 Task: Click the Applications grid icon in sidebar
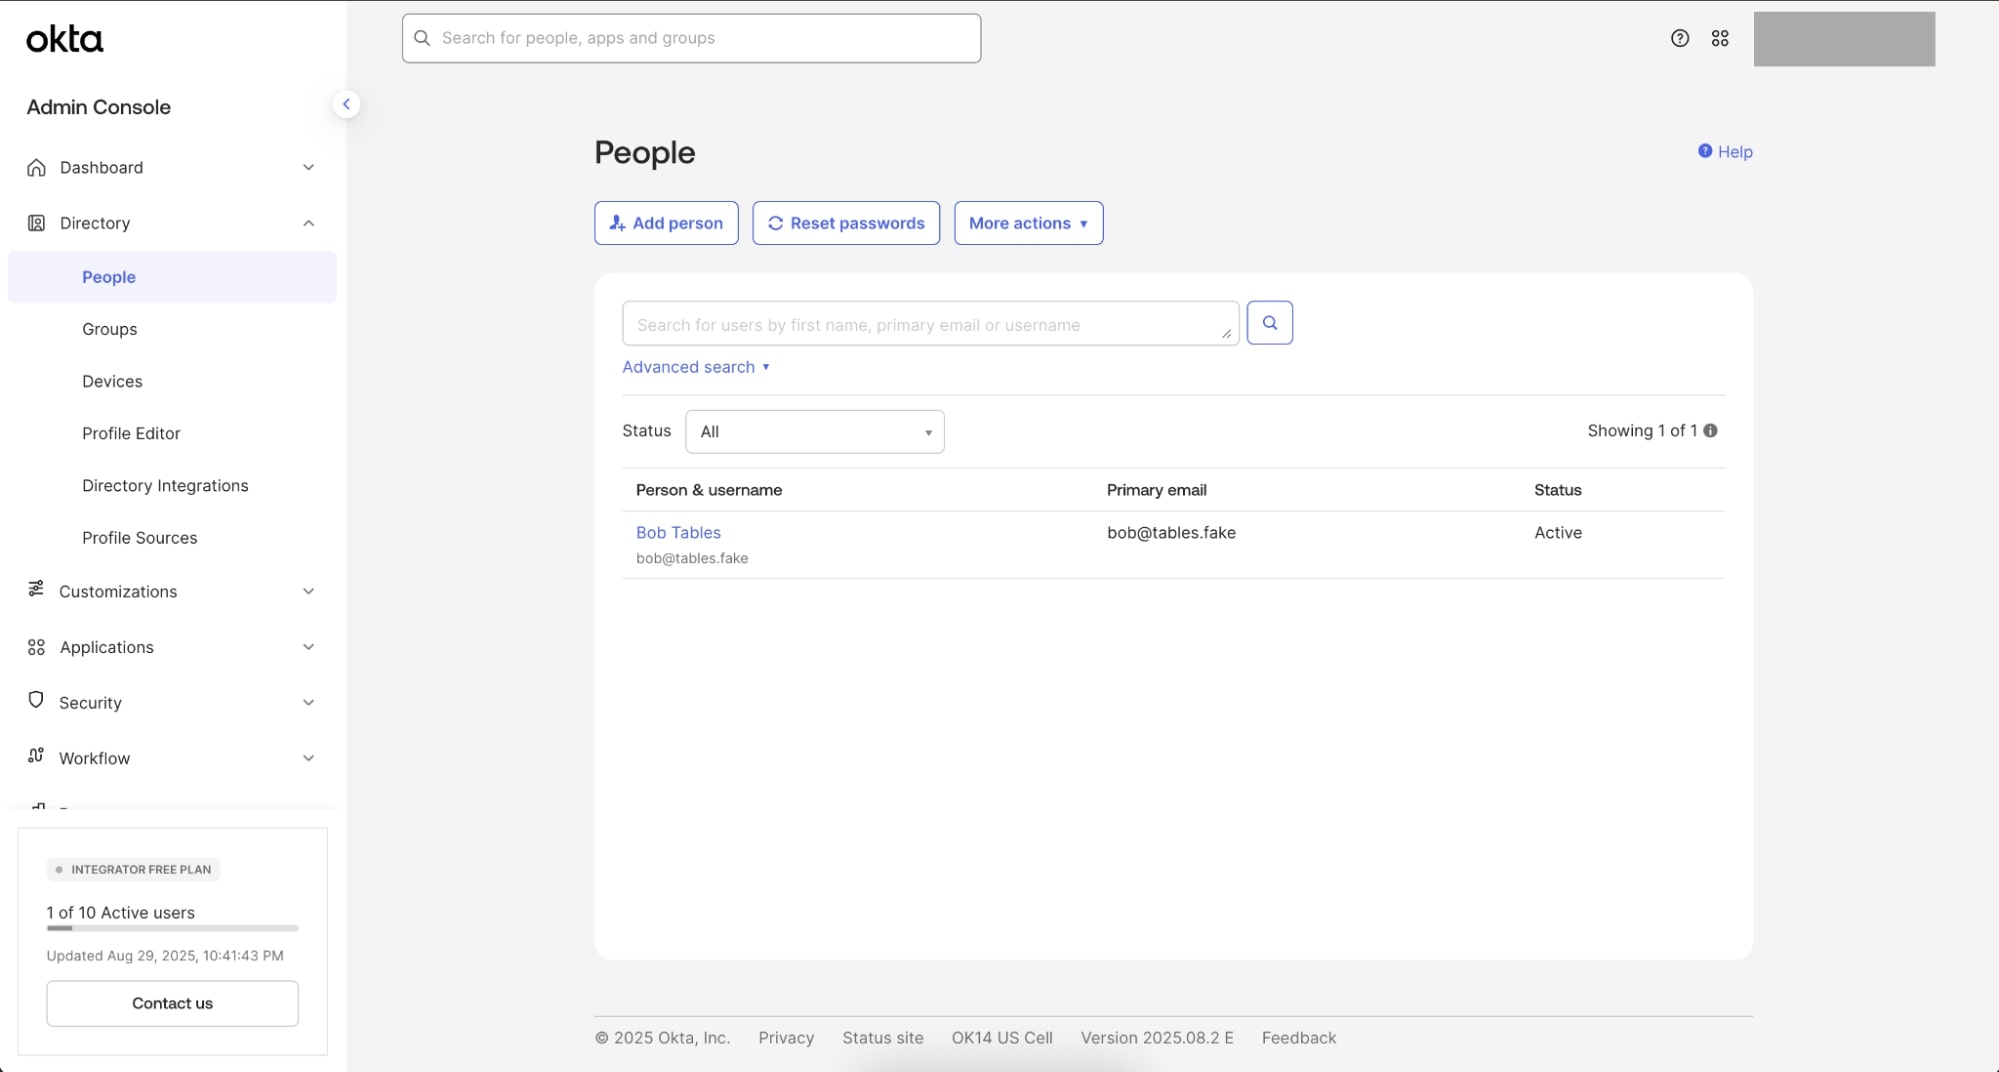pyautogui.click(x=36, y=647)
